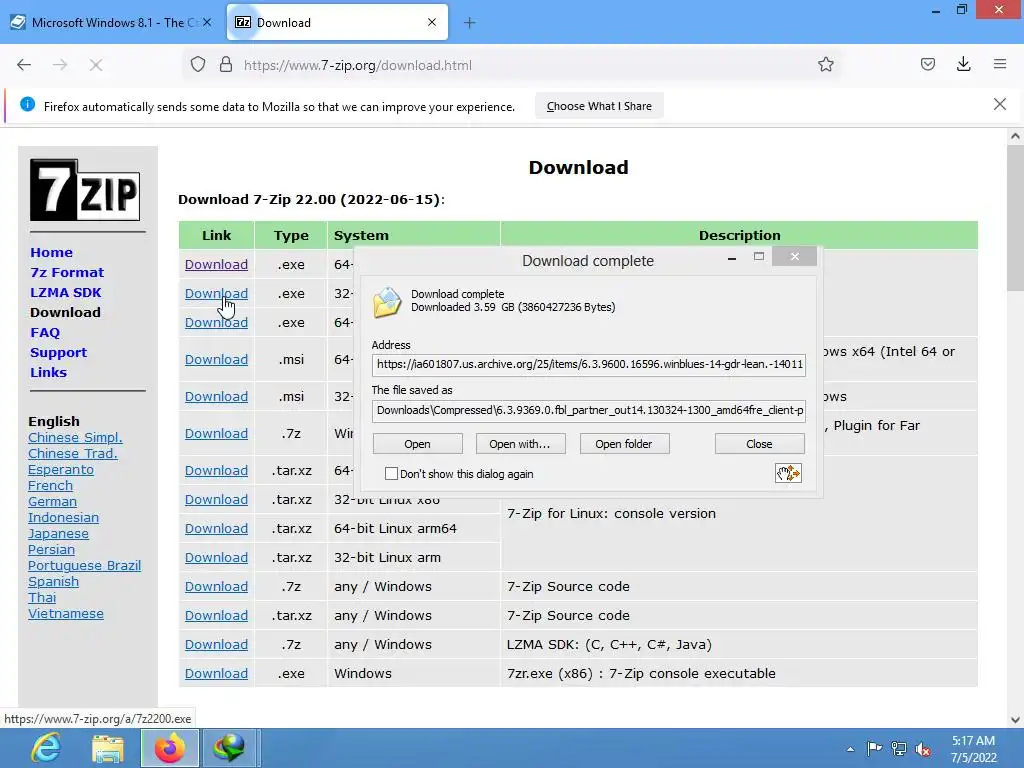Click the Open with... button
This screenshot has width=1024, height=768.
(520, 444)
